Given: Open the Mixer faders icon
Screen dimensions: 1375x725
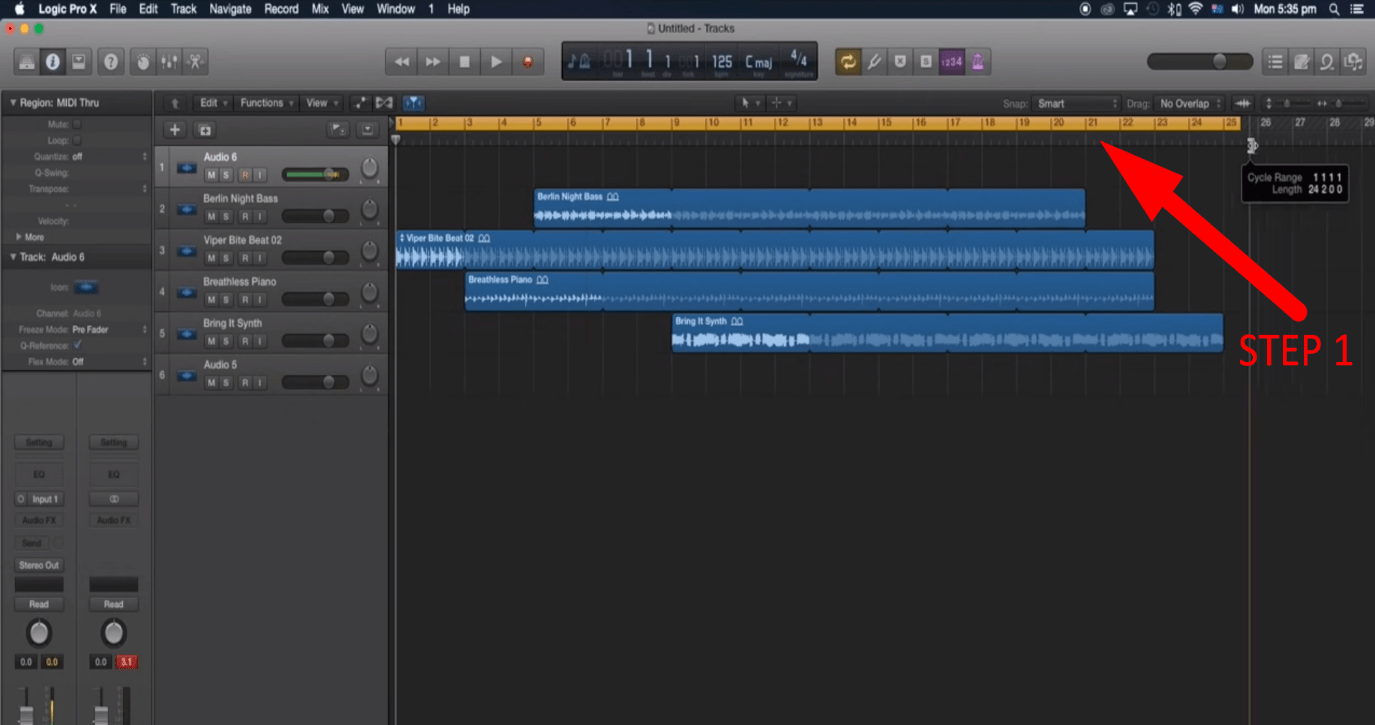Looking at the screenshot, I should 167,61.
